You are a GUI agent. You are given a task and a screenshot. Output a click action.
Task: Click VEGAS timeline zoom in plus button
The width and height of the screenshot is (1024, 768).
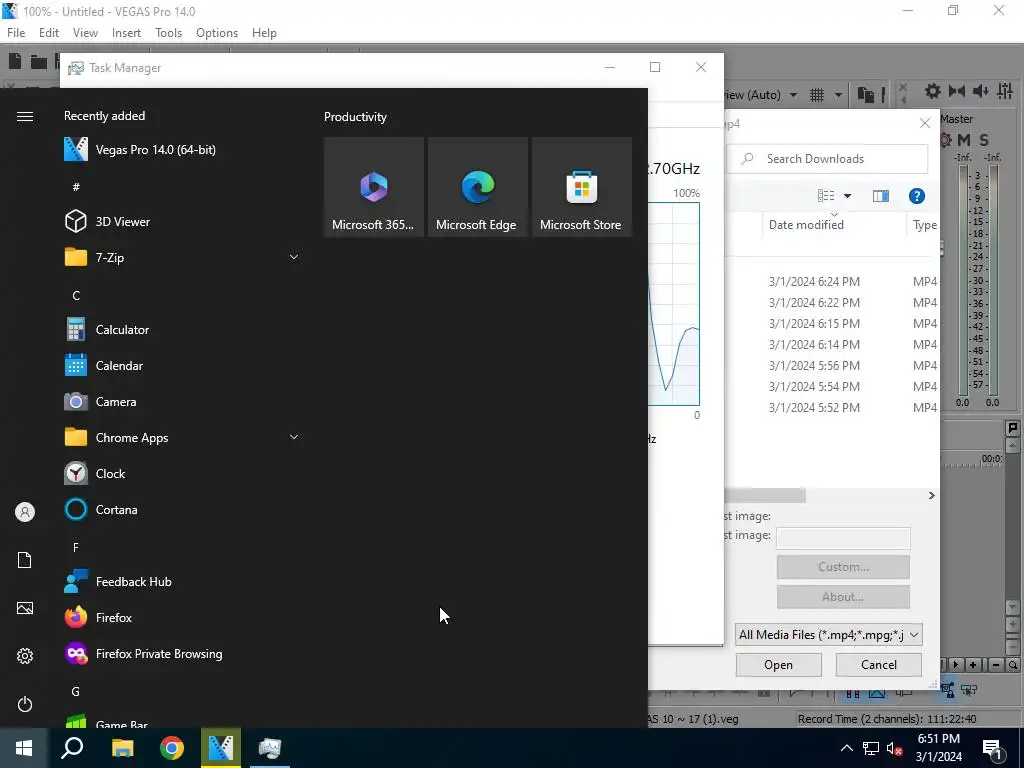click(x=973, y=665)
